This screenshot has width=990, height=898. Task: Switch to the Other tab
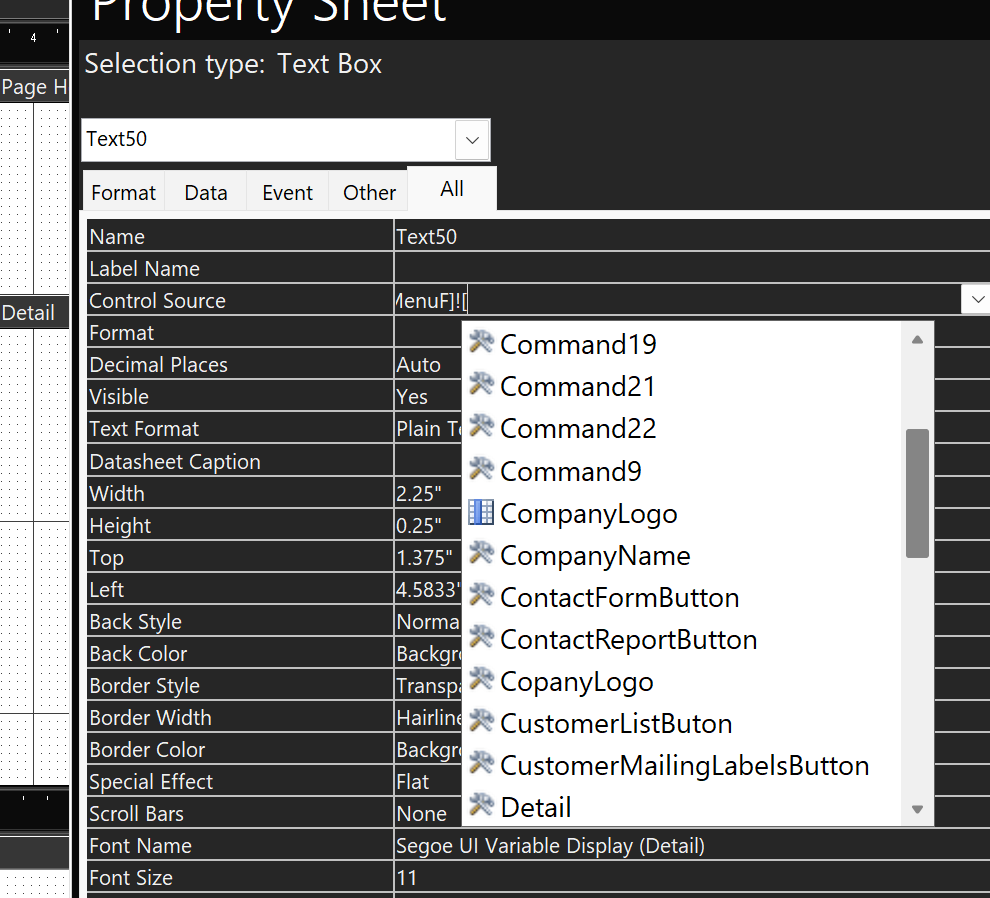point(369,193)
